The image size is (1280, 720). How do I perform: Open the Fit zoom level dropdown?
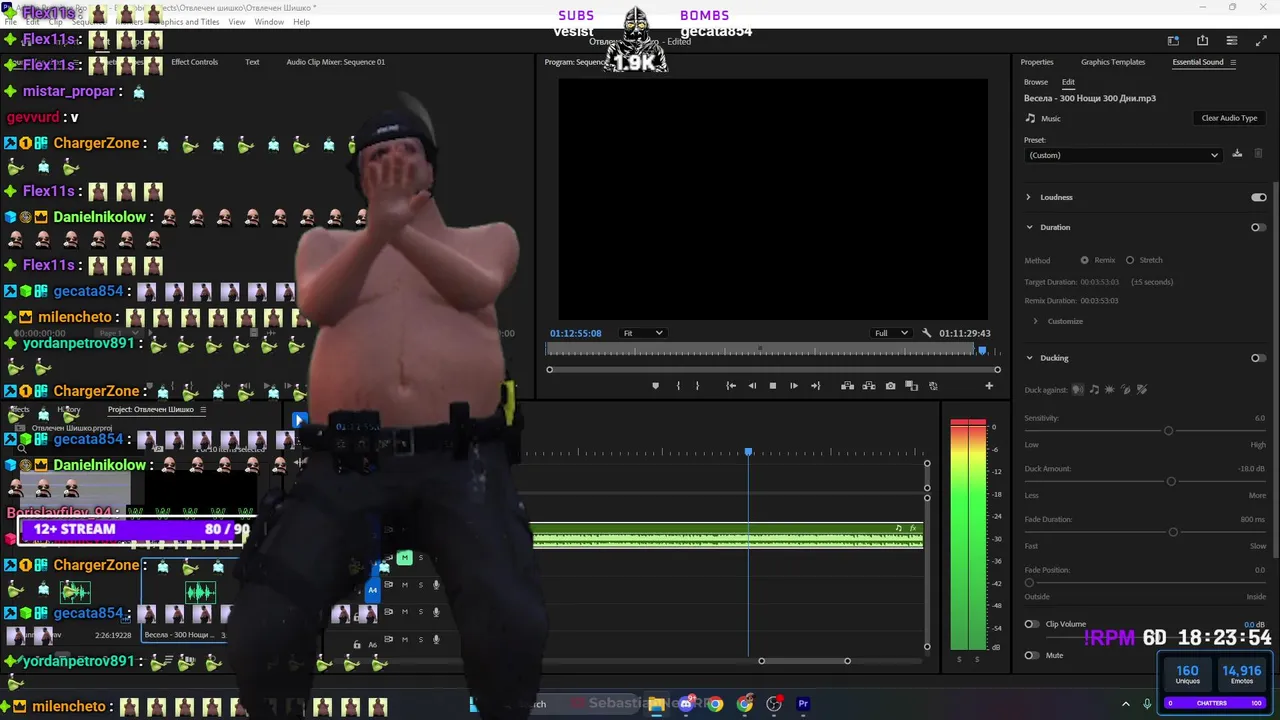click(x=642, y=333)
